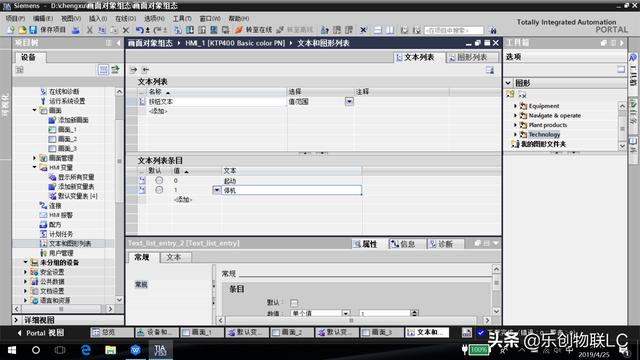Open the 编辑 menu
The width and height of the screenshot is (640, 360).
(x=43, y=18)
